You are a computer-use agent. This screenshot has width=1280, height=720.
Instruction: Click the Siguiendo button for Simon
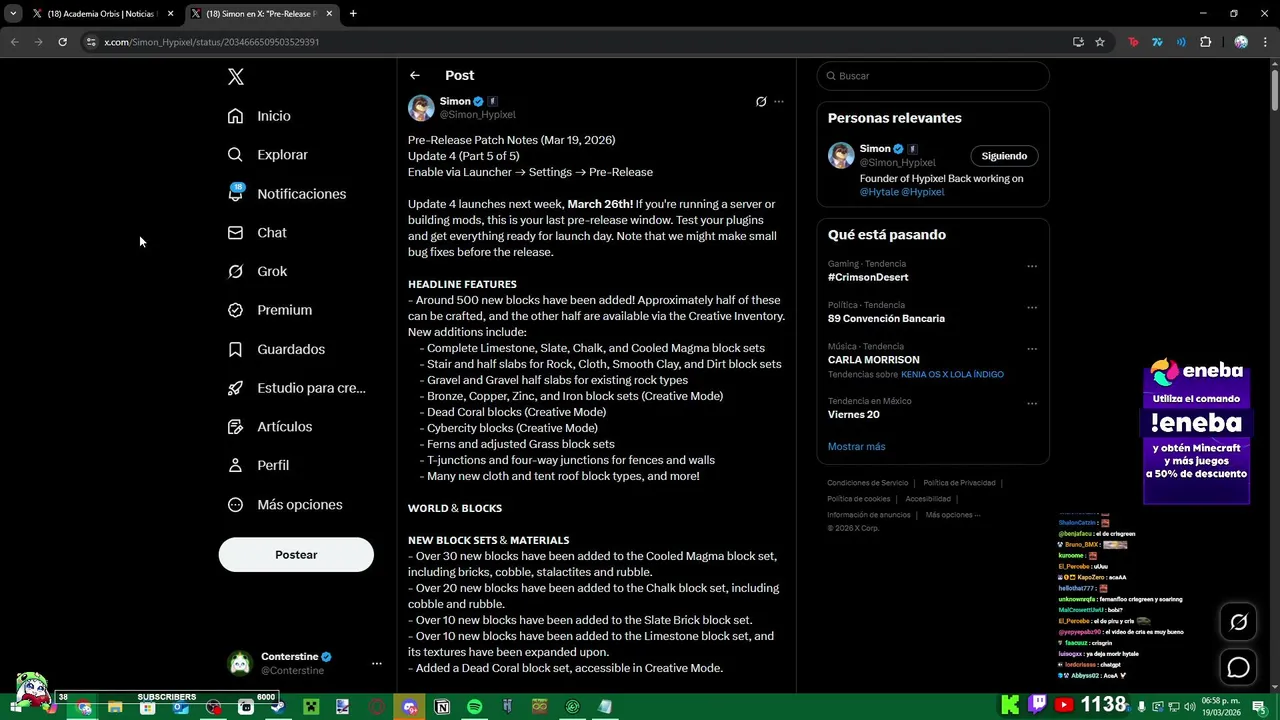click(x=1004, y=156)
